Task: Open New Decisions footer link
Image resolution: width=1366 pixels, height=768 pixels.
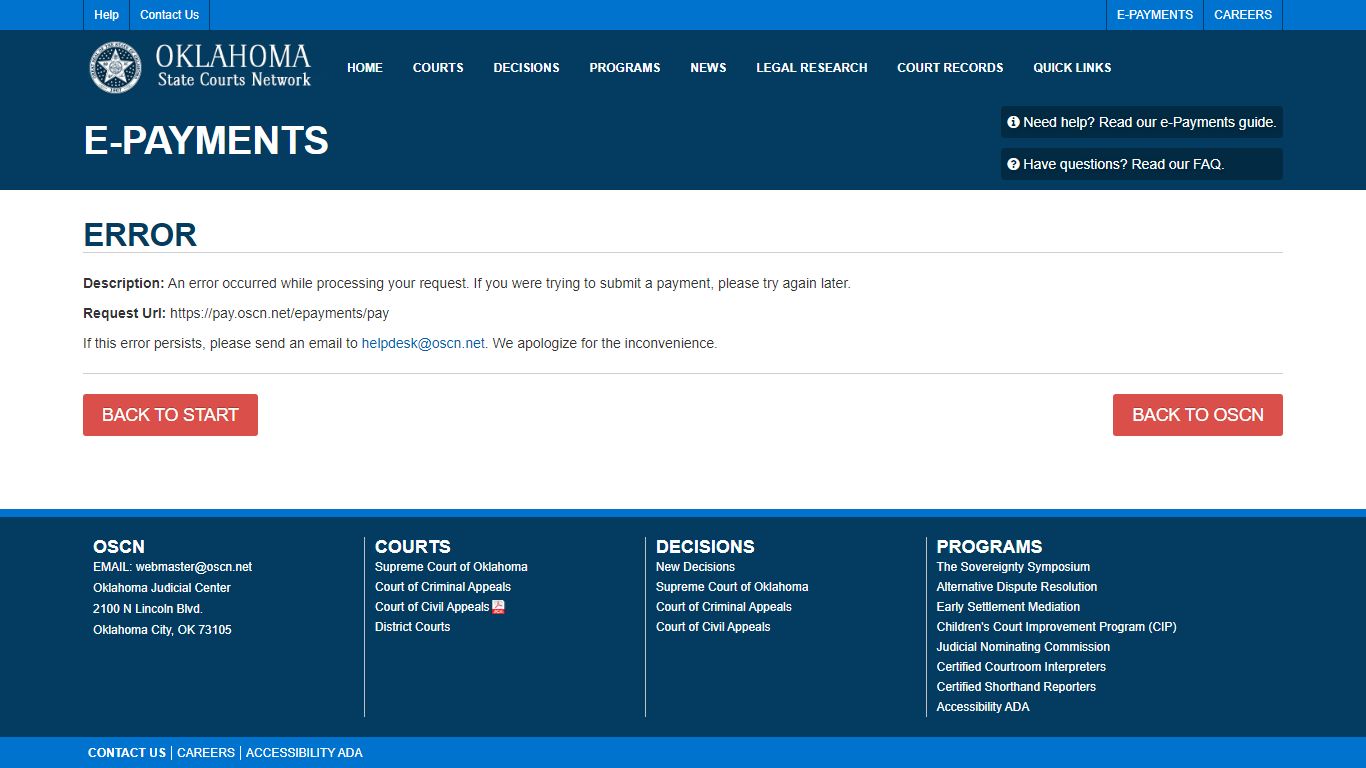Action: pos(695,567)
